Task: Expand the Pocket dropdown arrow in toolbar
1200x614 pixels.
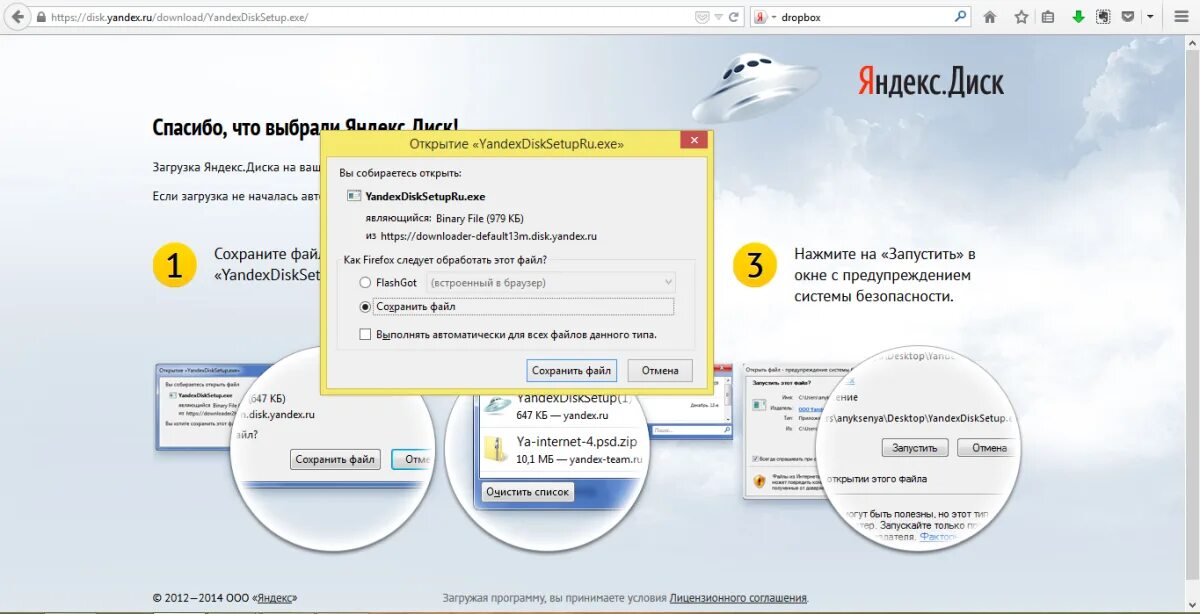Action: click(1150, 17)
